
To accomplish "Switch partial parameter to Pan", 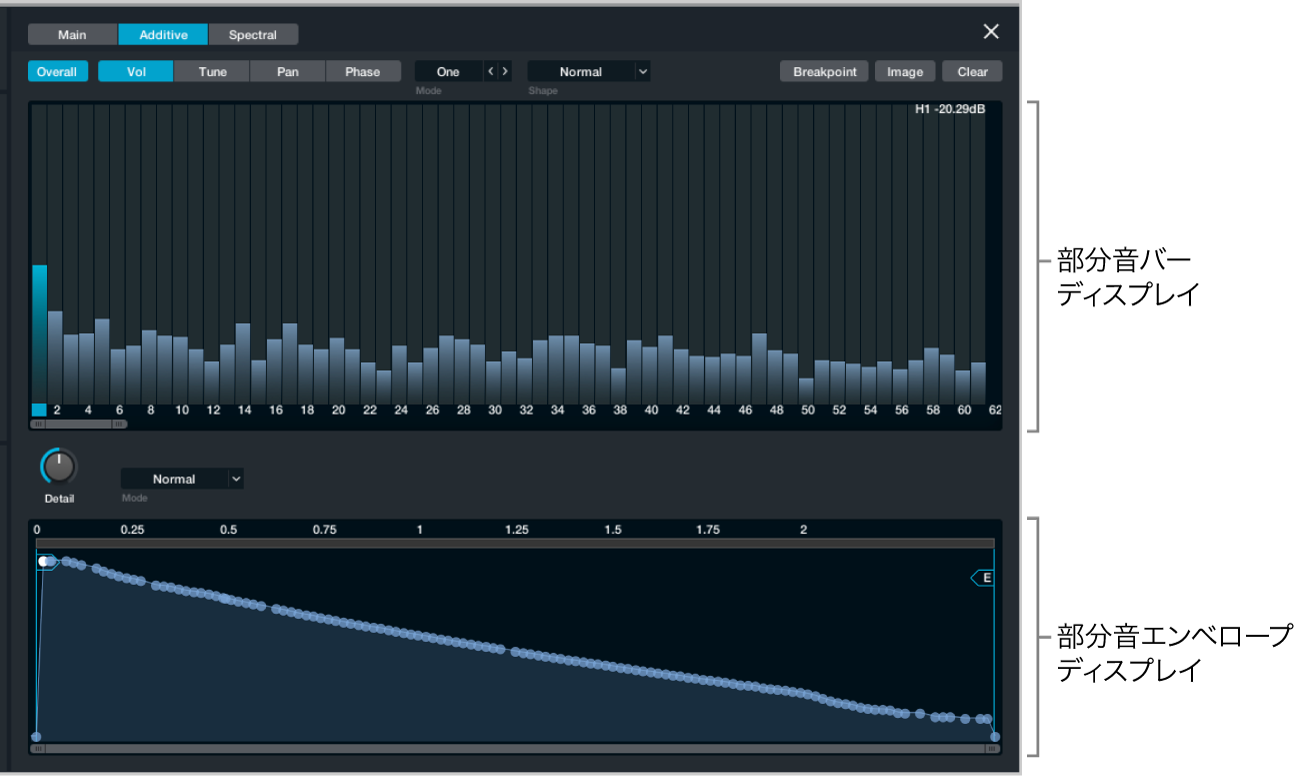I will pyautogui.click(x=288, y=72).
